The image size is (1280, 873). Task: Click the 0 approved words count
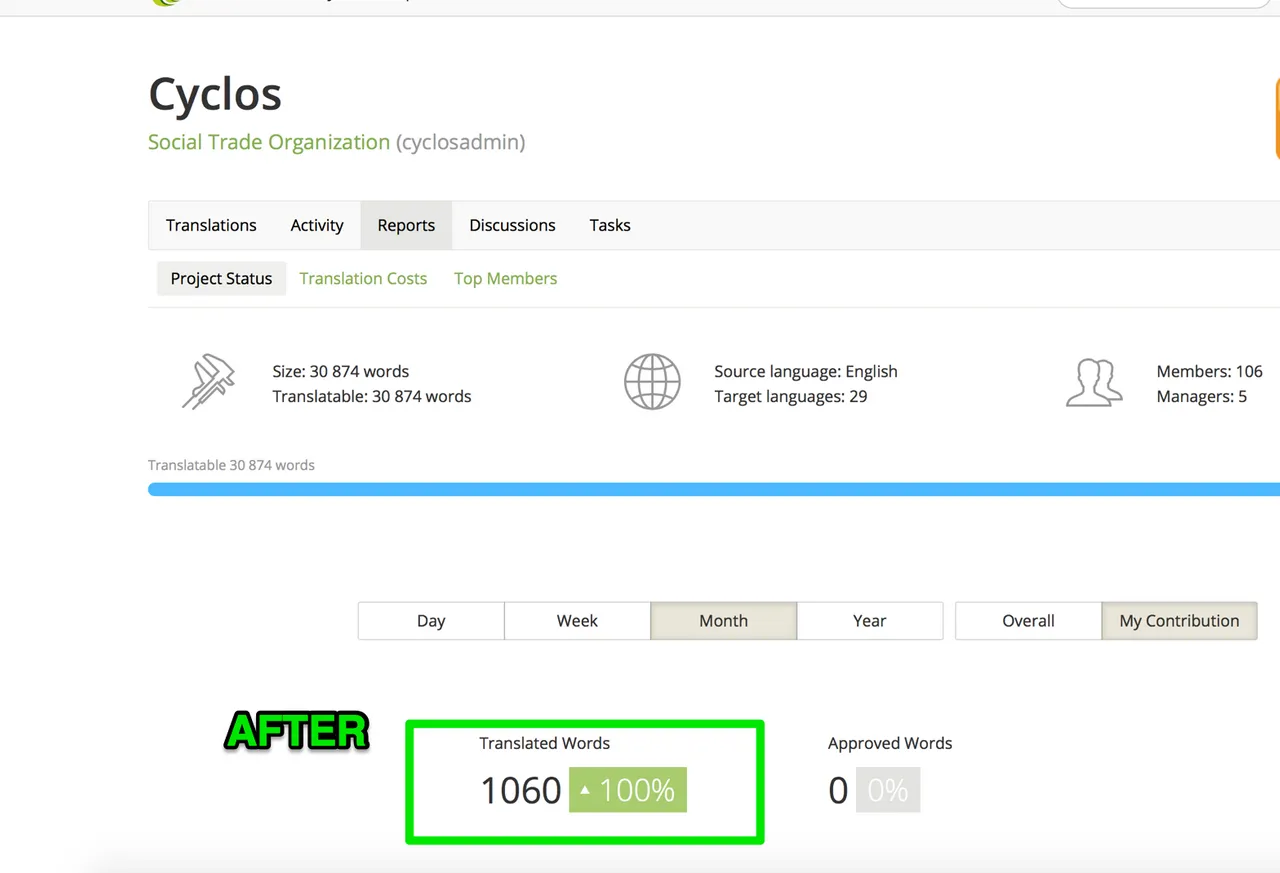click(x=838, y=790)
